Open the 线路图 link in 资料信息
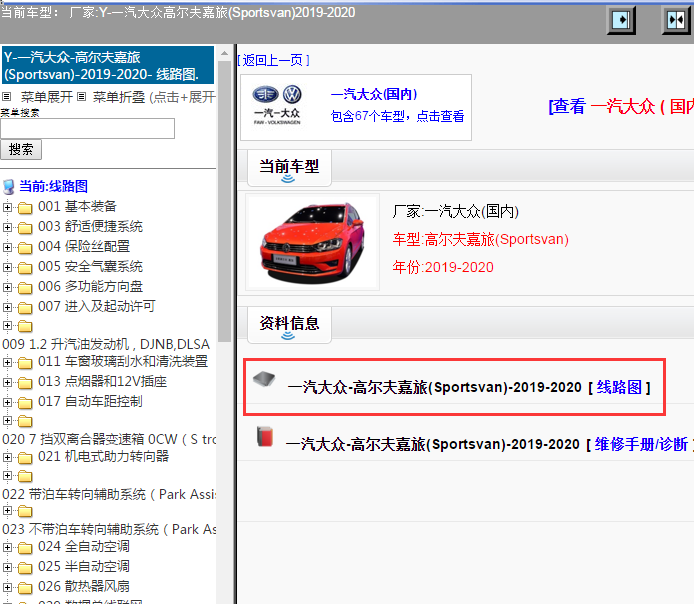 [x=618, y=387]
